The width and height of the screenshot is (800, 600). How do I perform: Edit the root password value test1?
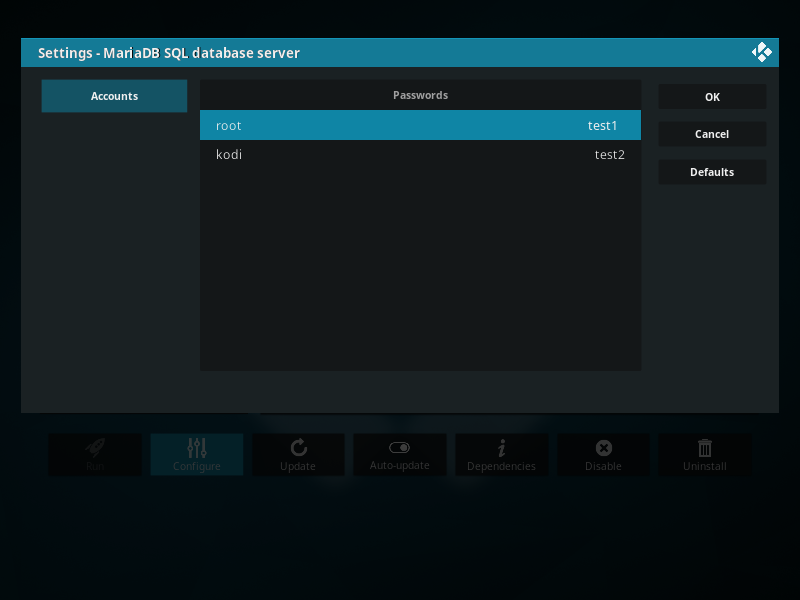click(x=602, y=126)
